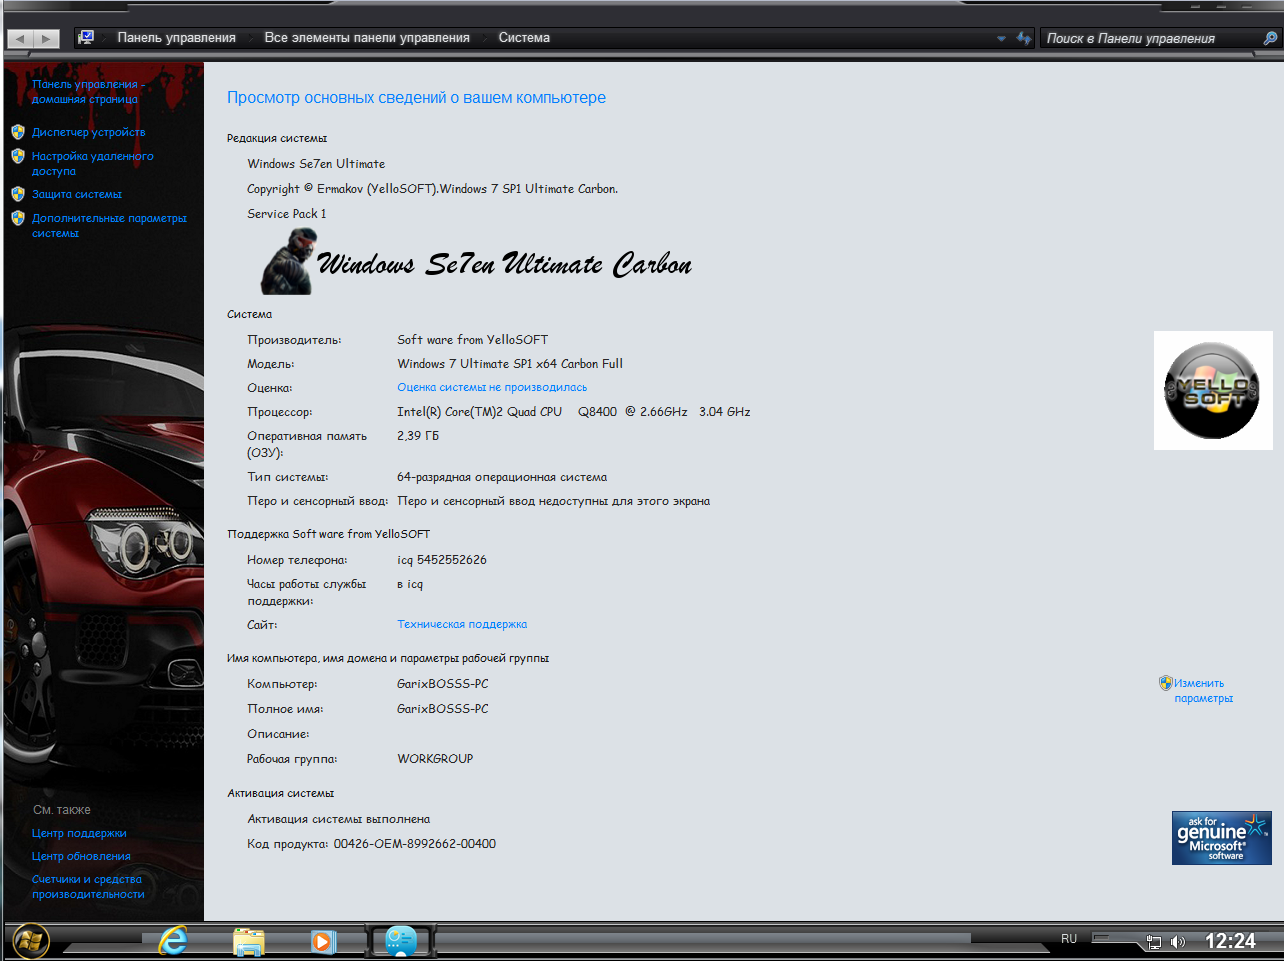The height and width of the screenshot is (961, 1284).
Task: Click 'Изменить параметры' link
Action: [1203, 691]
